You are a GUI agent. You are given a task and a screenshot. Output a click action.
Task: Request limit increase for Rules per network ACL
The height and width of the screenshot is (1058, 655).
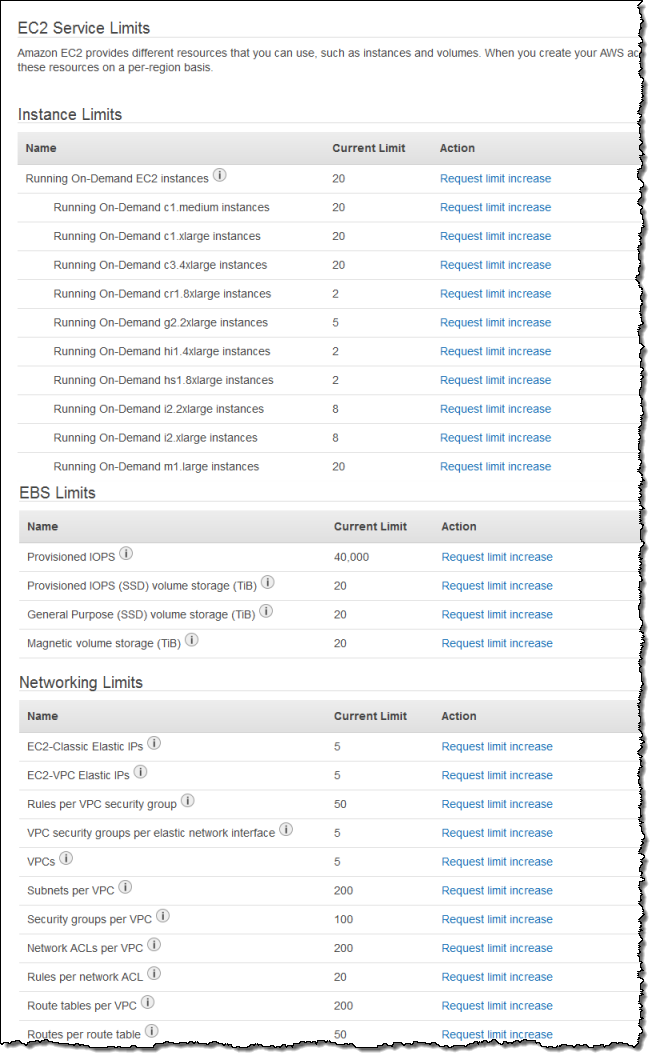click(x=497, y=978)
